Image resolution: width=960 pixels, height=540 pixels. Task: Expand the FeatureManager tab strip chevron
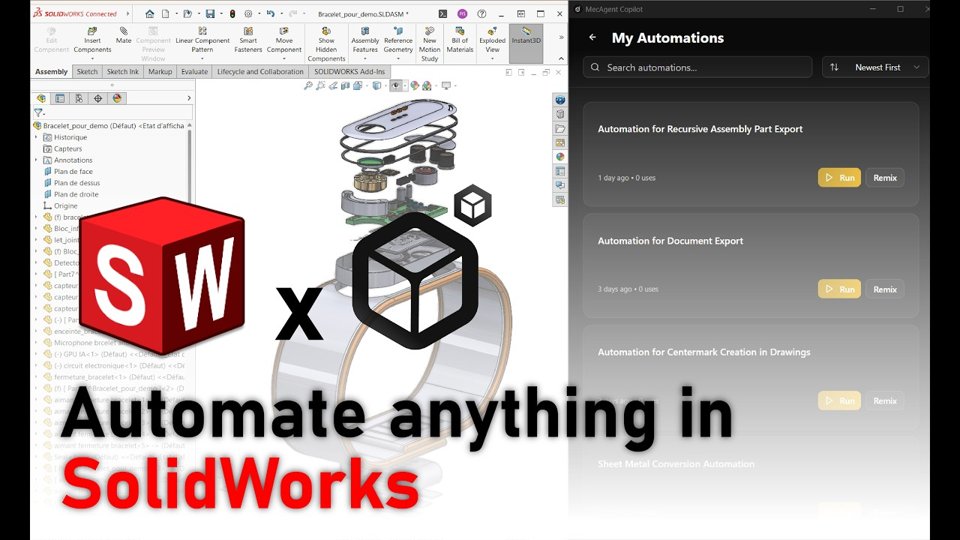189,98
